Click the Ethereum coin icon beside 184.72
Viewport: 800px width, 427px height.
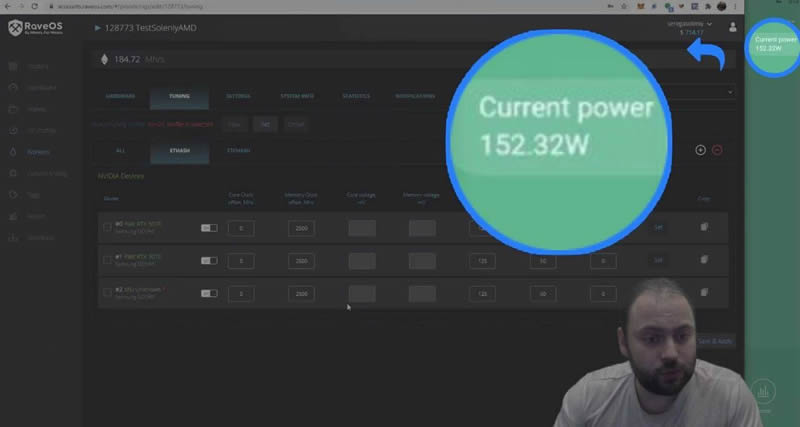pos(105,60)
